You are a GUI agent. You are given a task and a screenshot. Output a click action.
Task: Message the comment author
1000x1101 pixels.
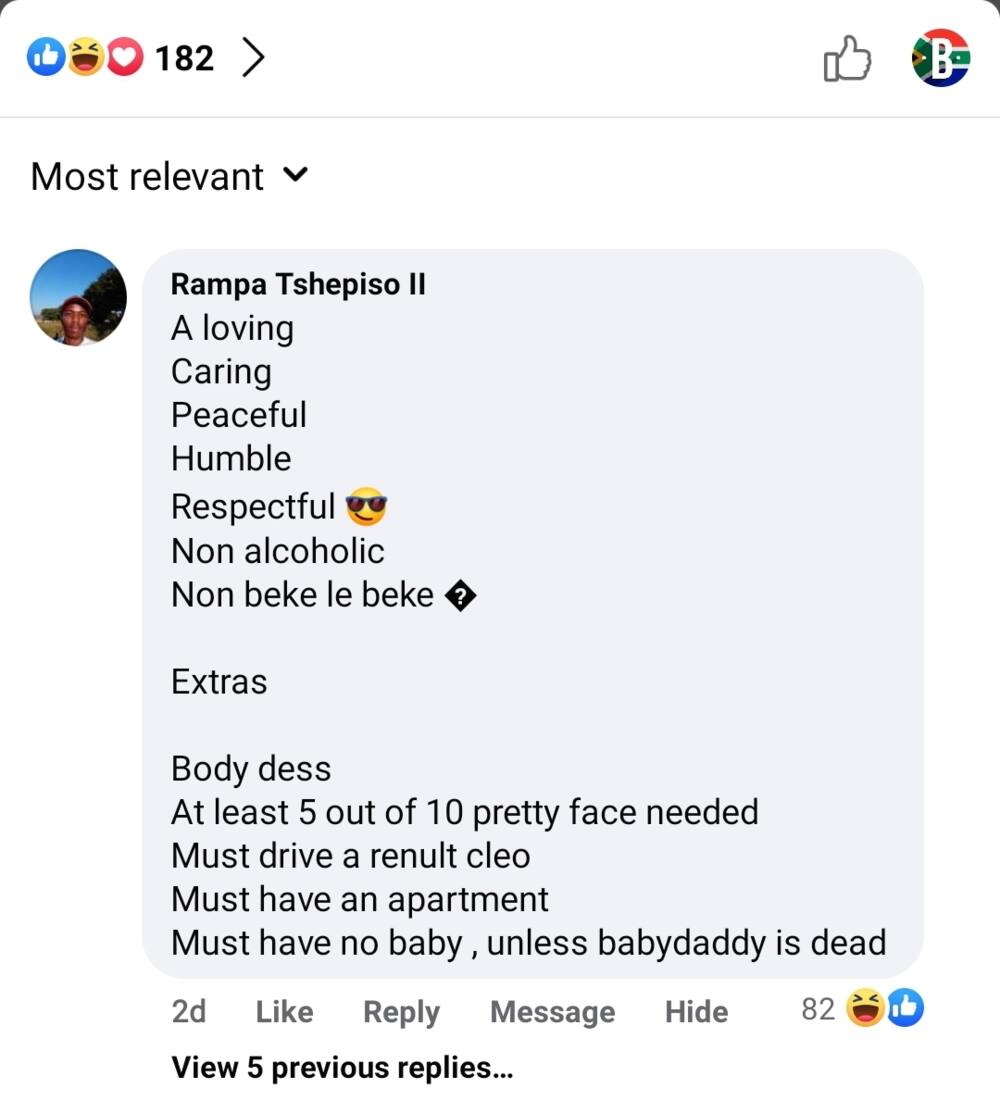(552, 1013)
